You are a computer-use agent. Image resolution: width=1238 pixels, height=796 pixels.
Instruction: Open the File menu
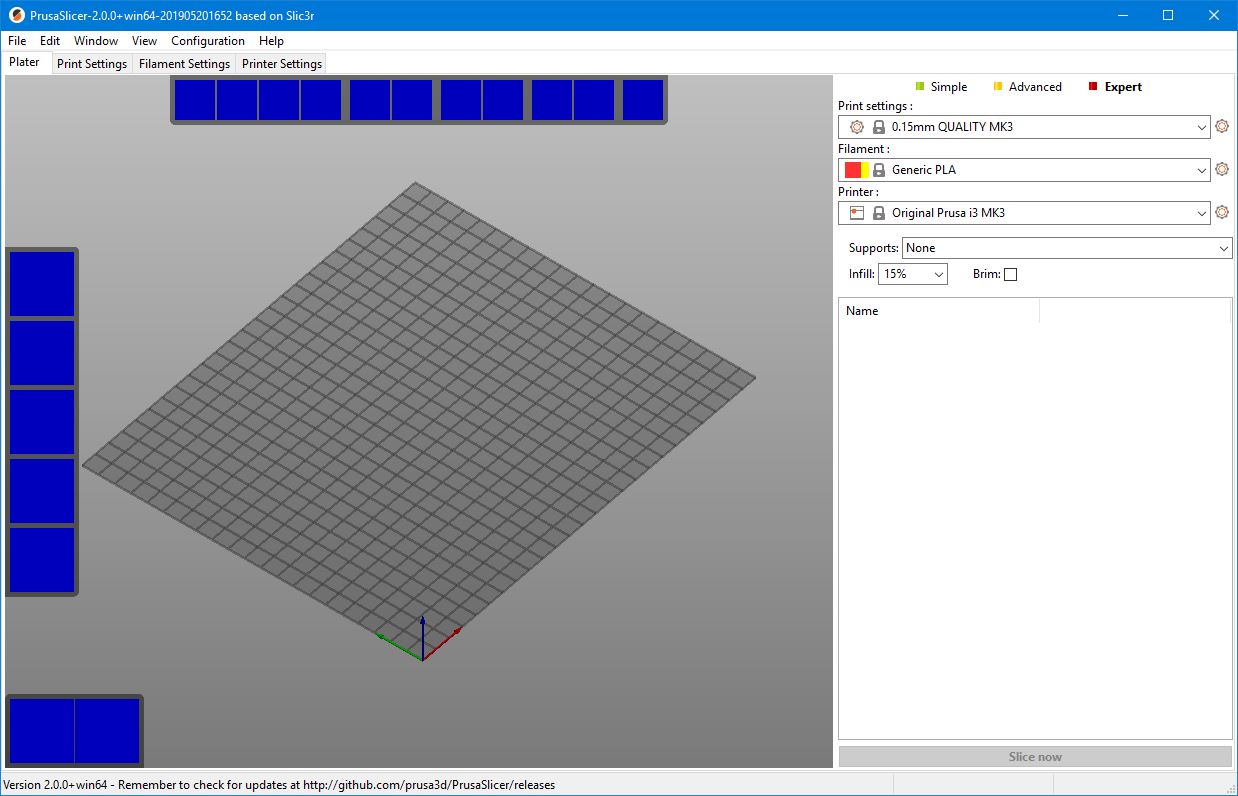point(17,41)
